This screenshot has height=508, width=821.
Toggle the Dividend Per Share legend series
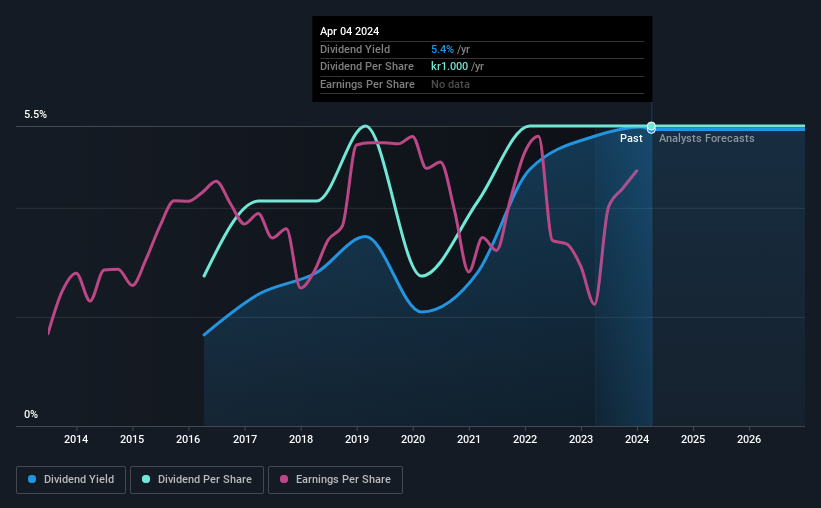coord(197,480)
